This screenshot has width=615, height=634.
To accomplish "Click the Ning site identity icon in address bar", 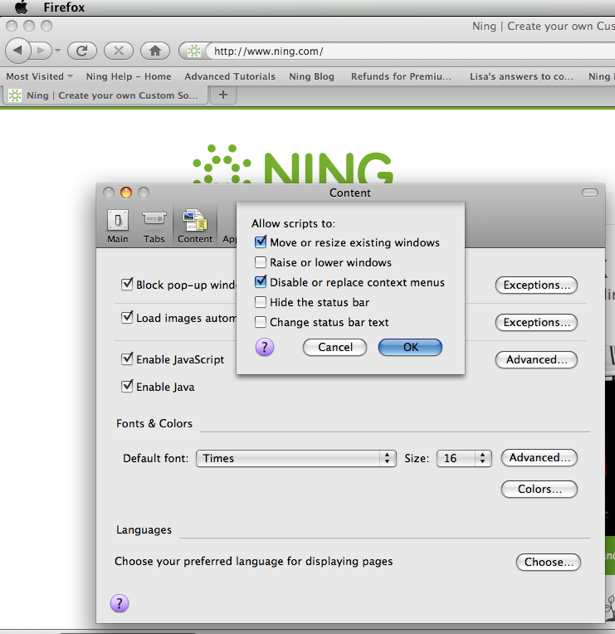I will pos(194,51).
